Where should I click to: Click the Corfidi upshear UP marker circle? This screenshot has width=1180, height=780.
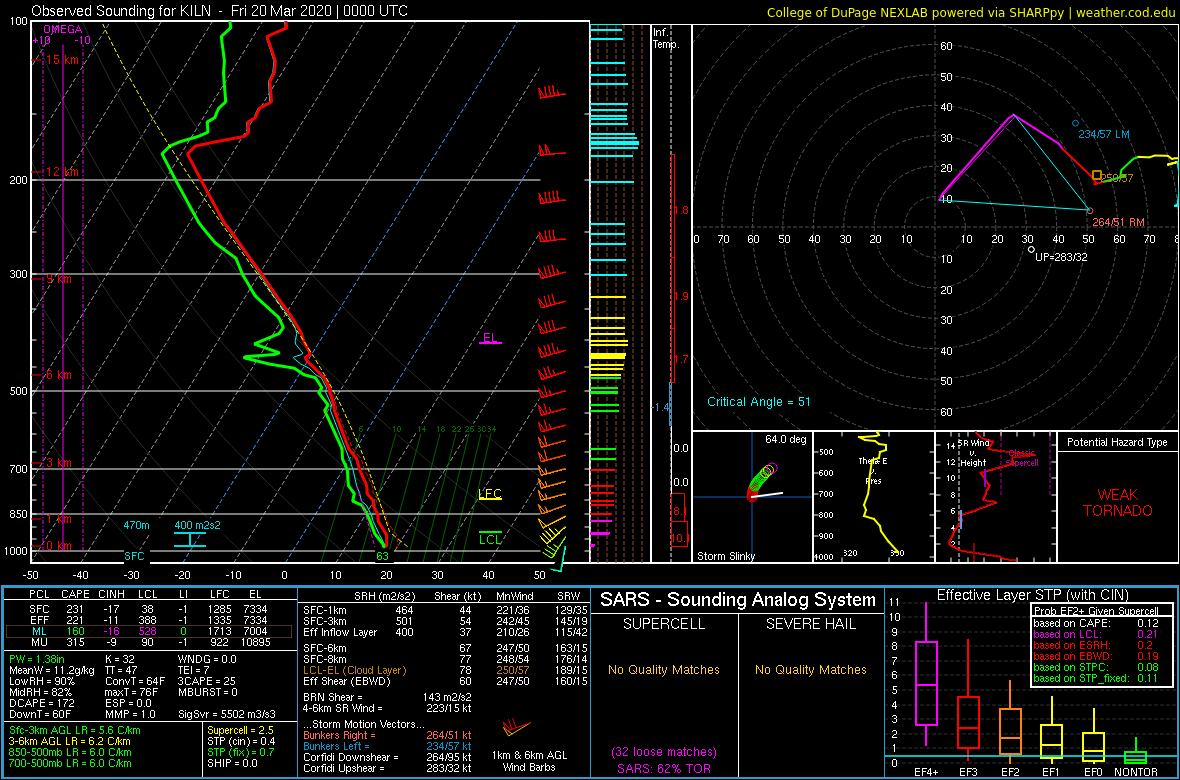tap(1031, 249)
